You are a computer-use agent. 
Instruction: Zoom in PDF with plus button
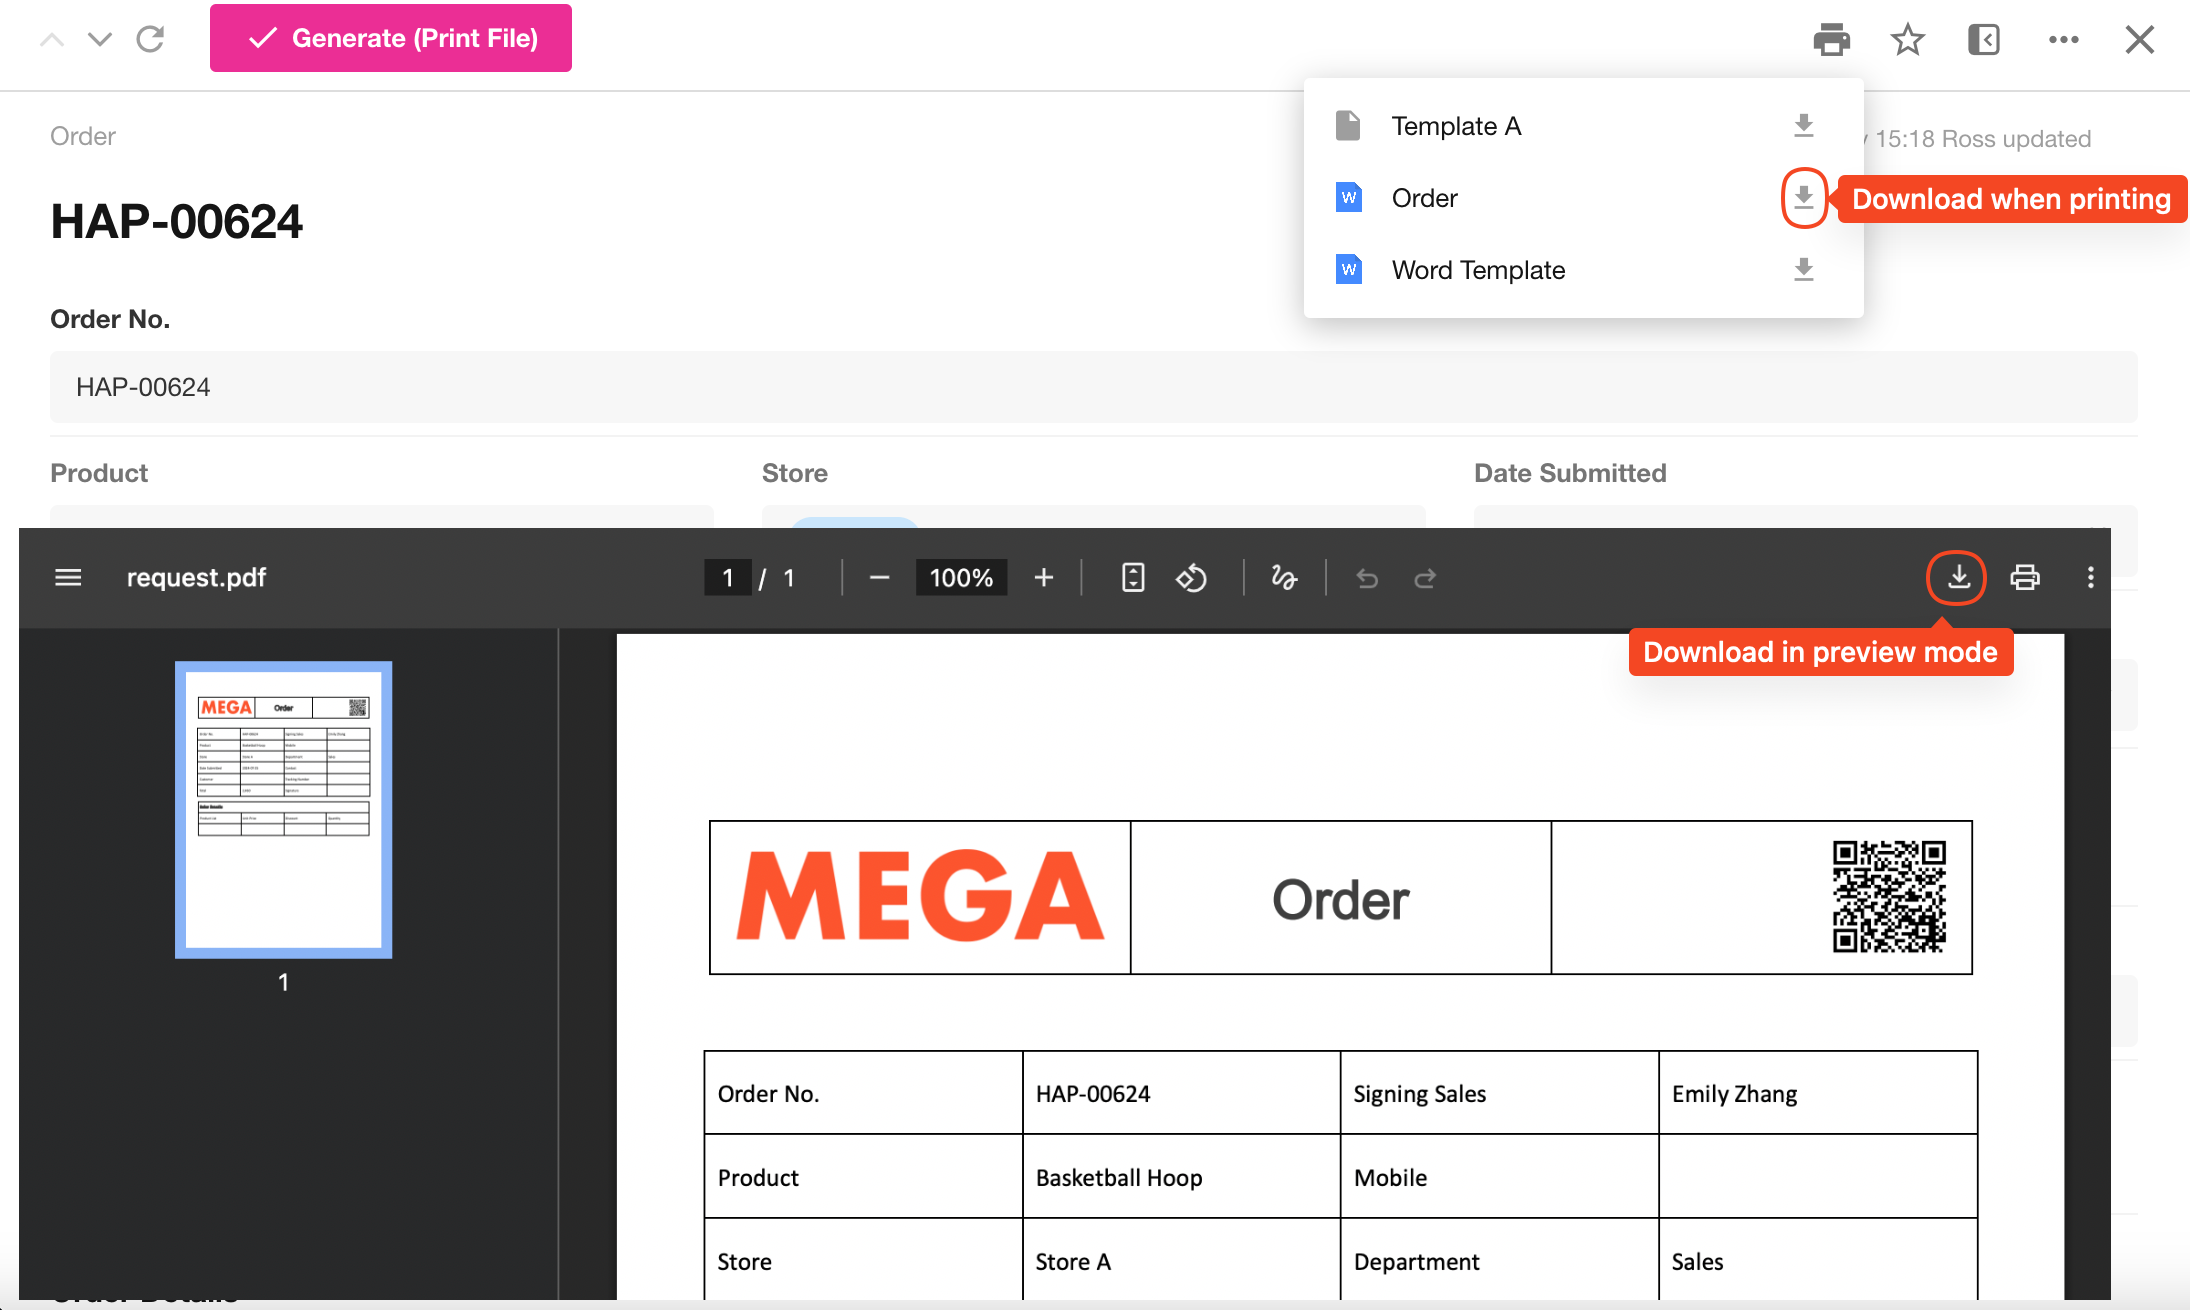click(1043, 578)
